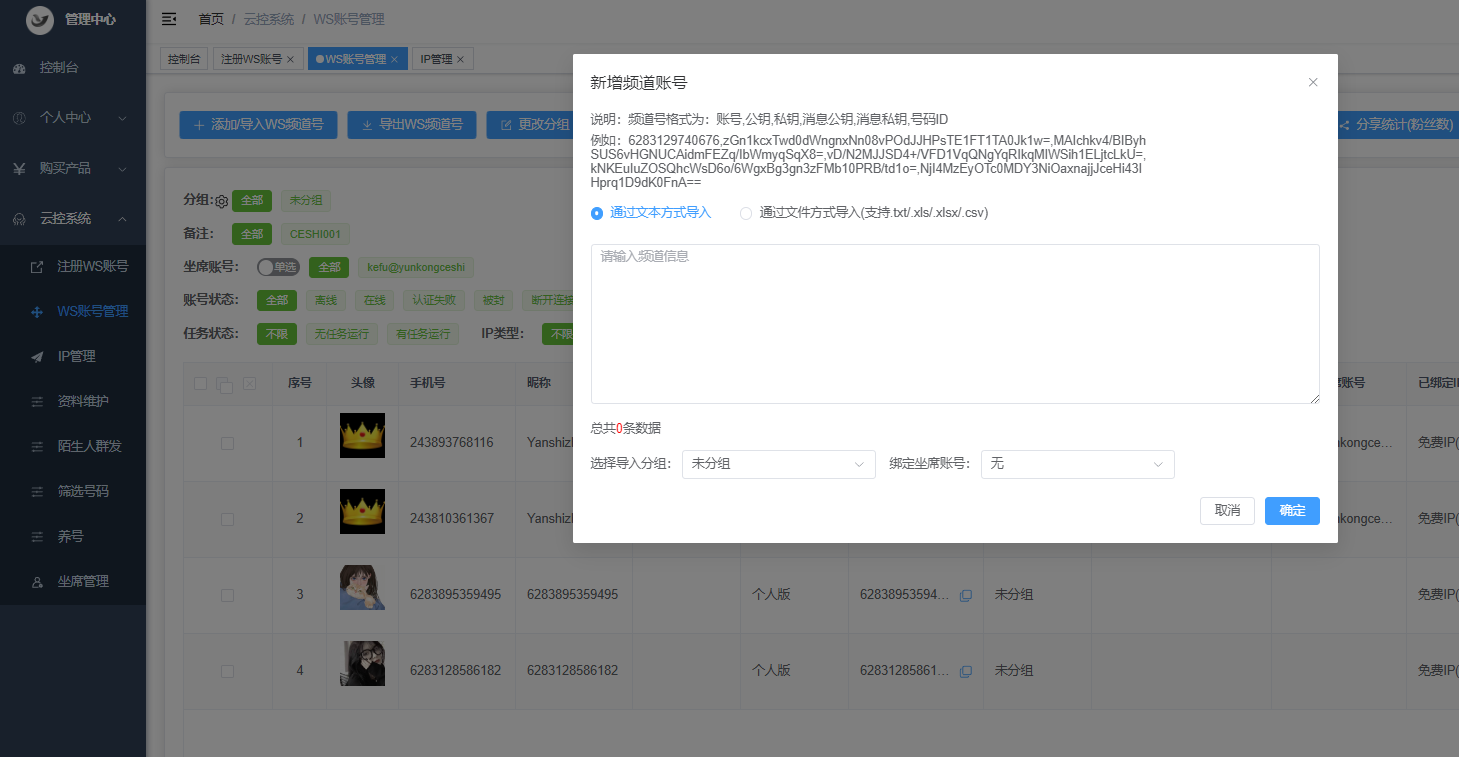The image size is (1459, 757).
Task: Filter 账号状态 by 在线
Action: point(374,300)
